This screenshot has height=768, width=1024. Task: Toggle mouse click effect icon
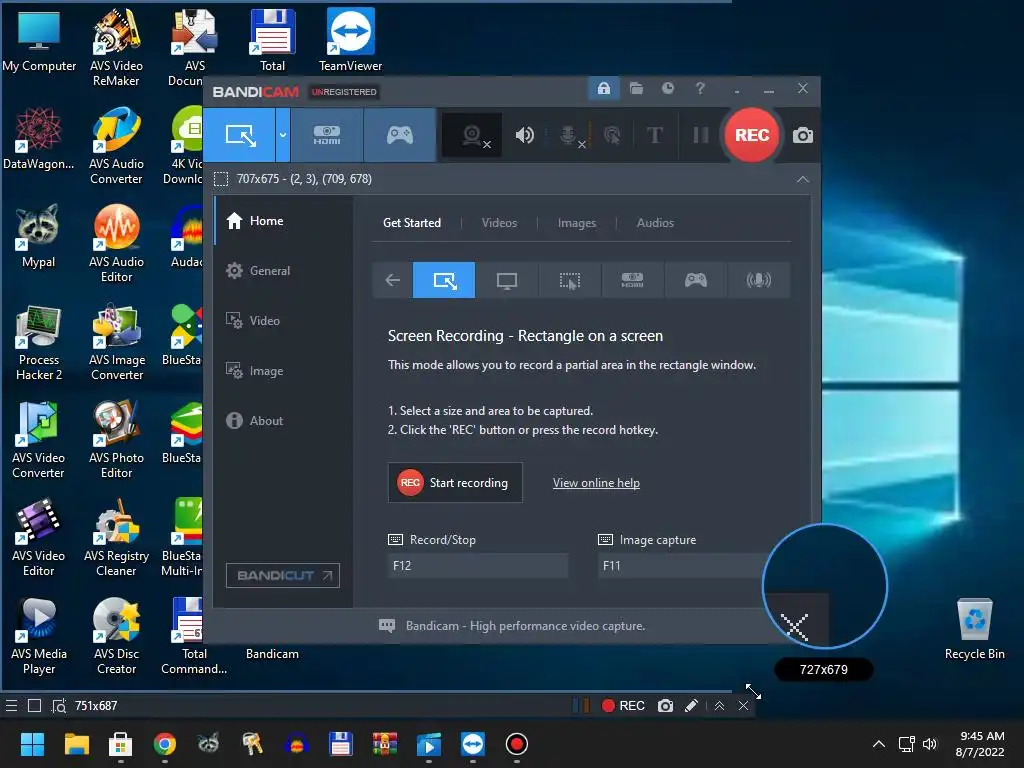612,135
